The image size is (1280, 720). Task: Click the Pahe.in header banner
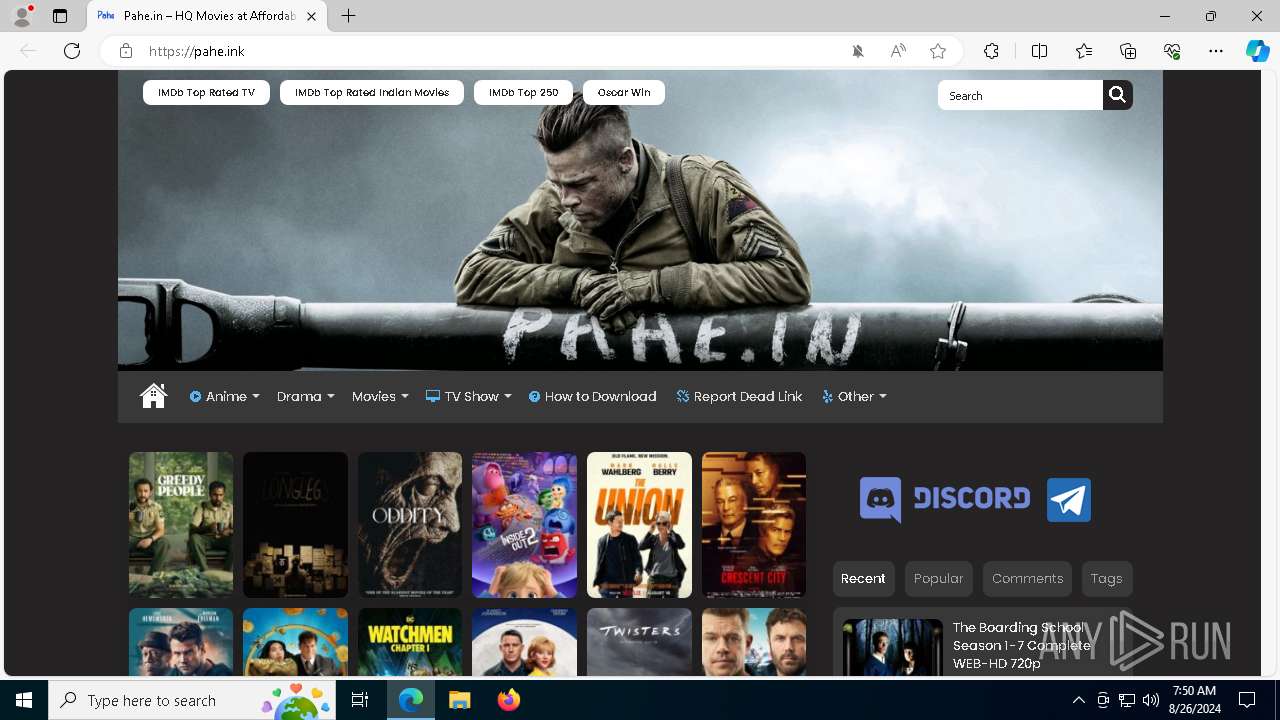640,220
